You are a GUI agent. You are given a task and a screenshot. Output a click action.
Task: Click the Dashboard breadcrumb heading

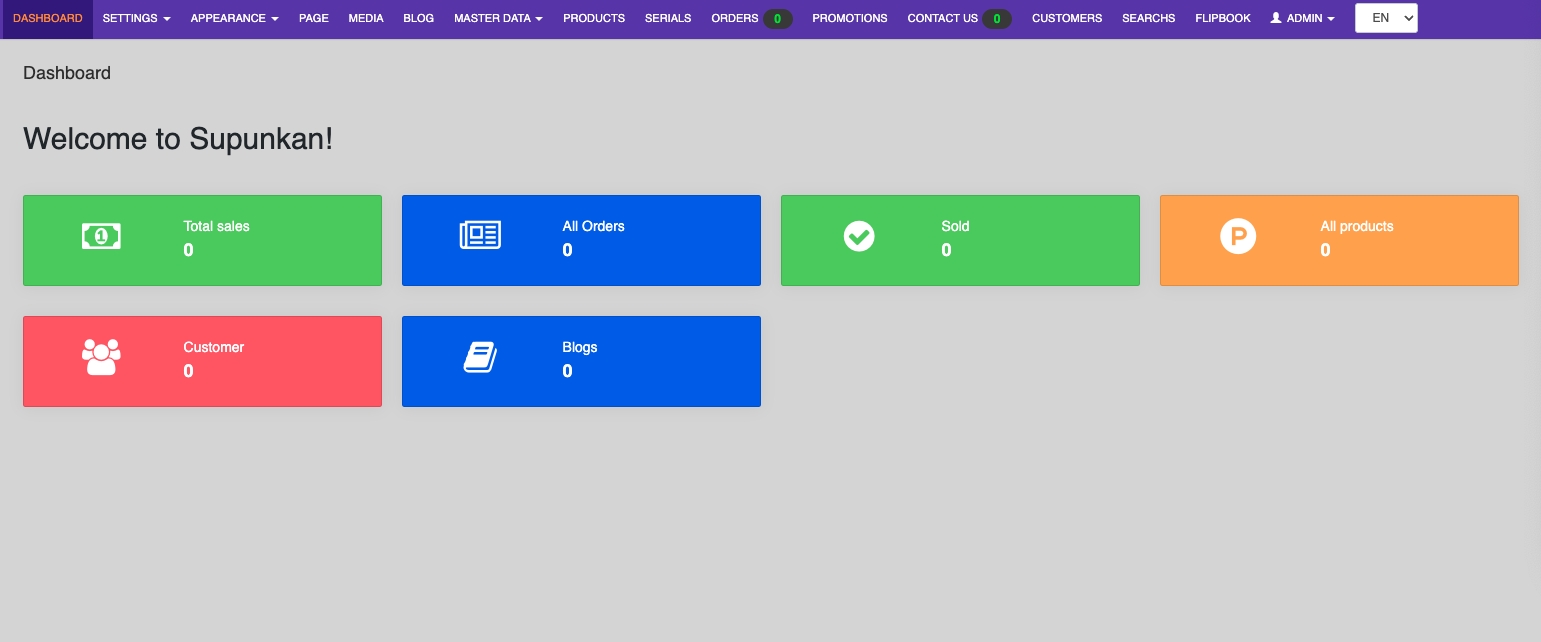67,73
